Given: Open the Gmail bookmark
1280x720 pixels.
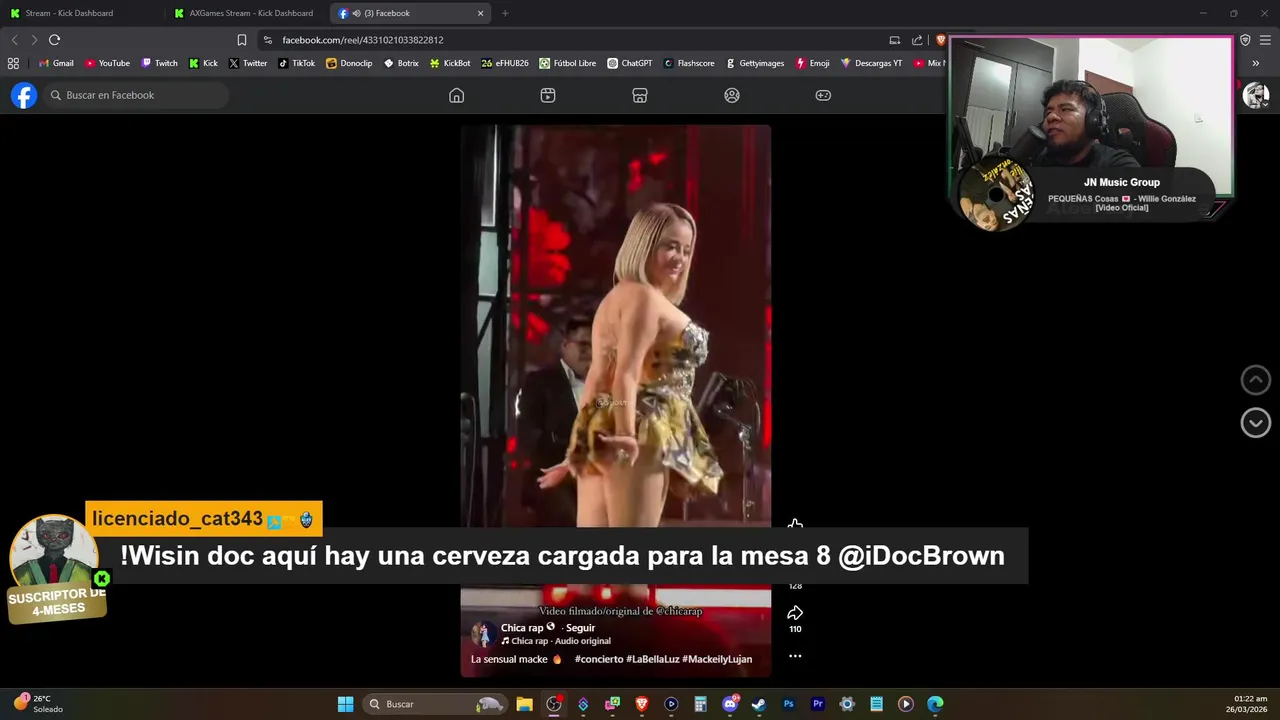Looking at the screenshot, I should pos(56,63).
